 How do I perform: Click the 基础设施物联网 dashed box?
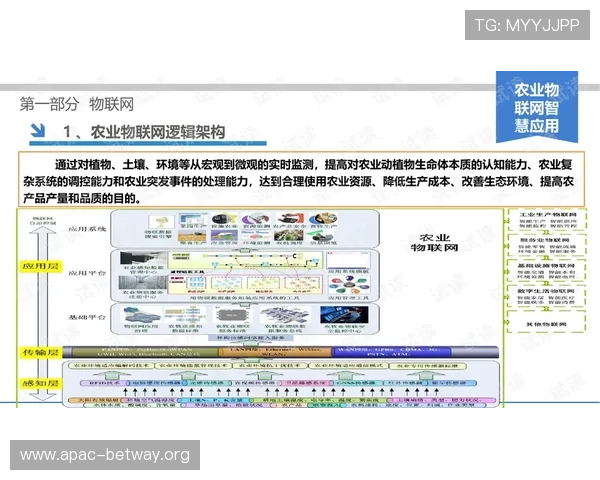(548, 271)
